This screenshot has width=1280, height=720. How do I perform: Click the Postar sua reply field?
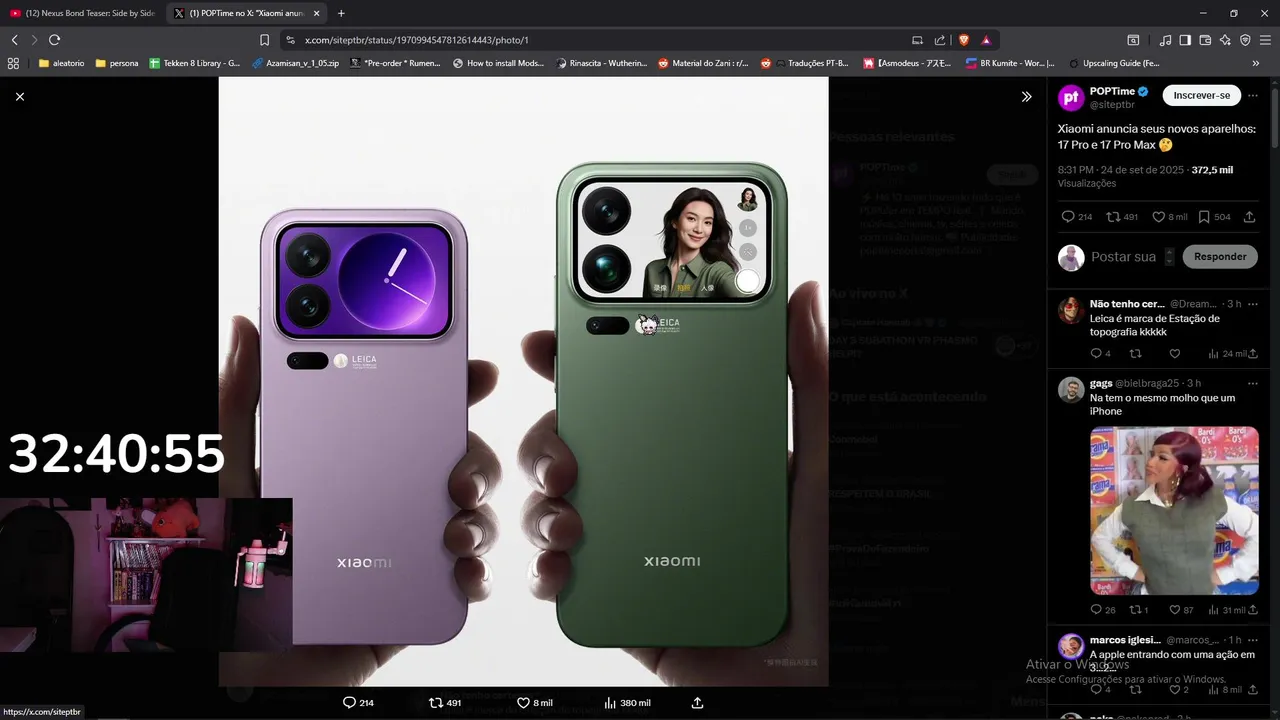[1123, 257]
